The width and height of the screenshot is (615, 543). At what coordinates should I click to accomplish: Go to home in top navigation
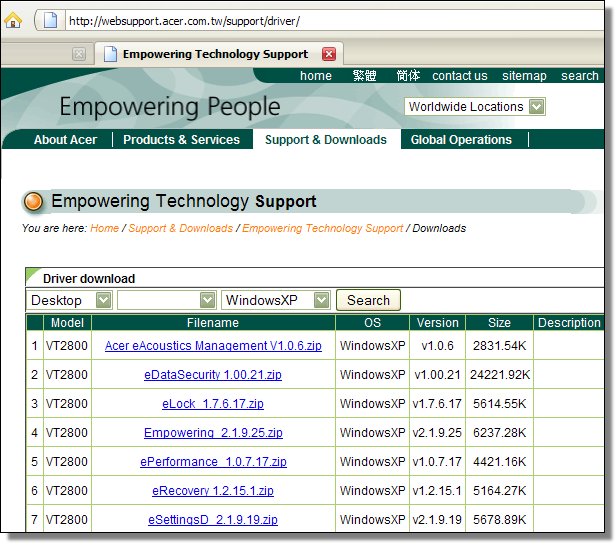pos(316,76)
